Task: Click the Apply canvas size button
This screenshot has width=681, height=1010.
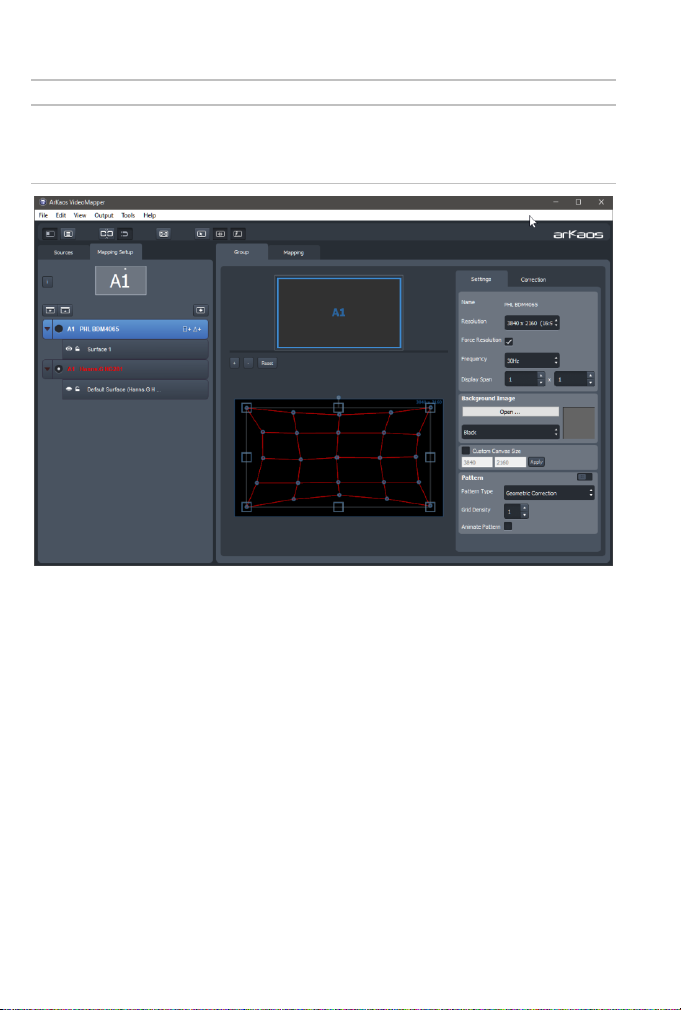Action: coord(537,462)
